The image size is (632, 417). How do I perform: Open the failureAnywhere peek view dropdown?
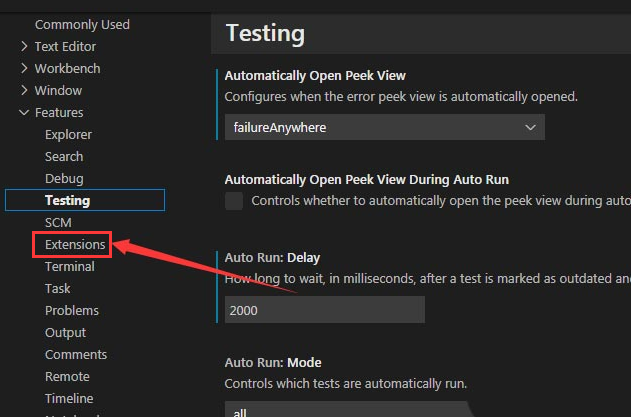pos(385,127)
